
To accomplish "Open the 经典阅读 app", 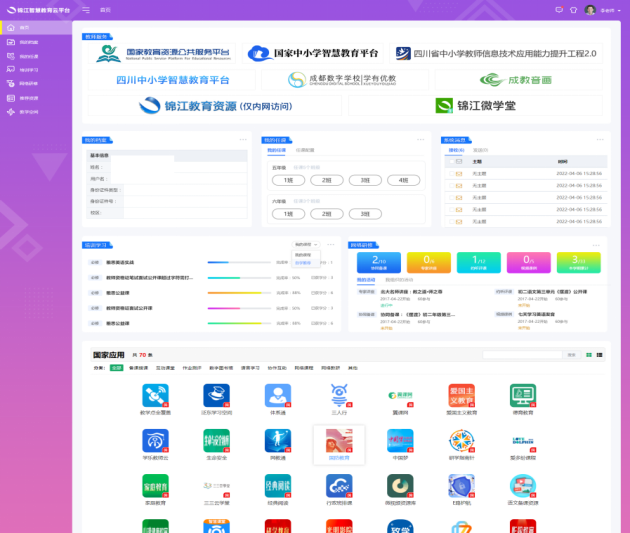I will pos(278,489).
